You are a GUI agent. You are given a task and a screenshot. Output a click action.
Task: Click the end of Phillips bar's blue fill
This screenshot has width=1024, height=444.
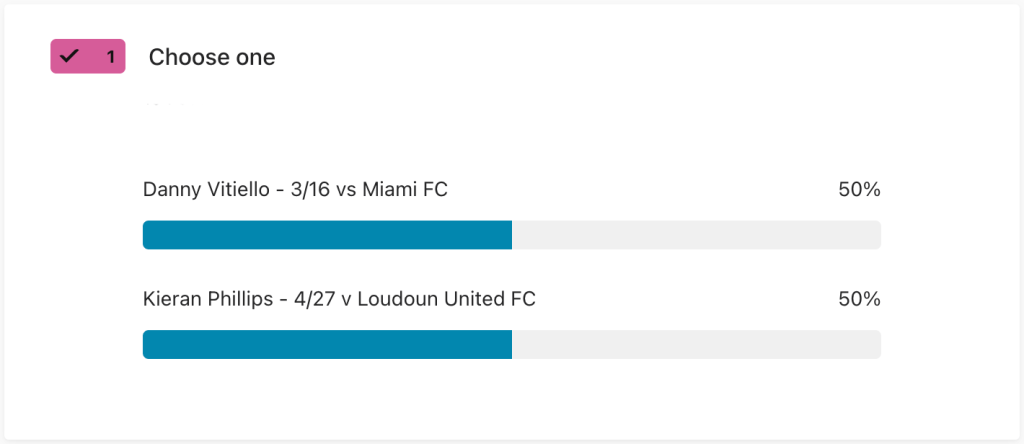pyautogui.click(x=510, y=344)
